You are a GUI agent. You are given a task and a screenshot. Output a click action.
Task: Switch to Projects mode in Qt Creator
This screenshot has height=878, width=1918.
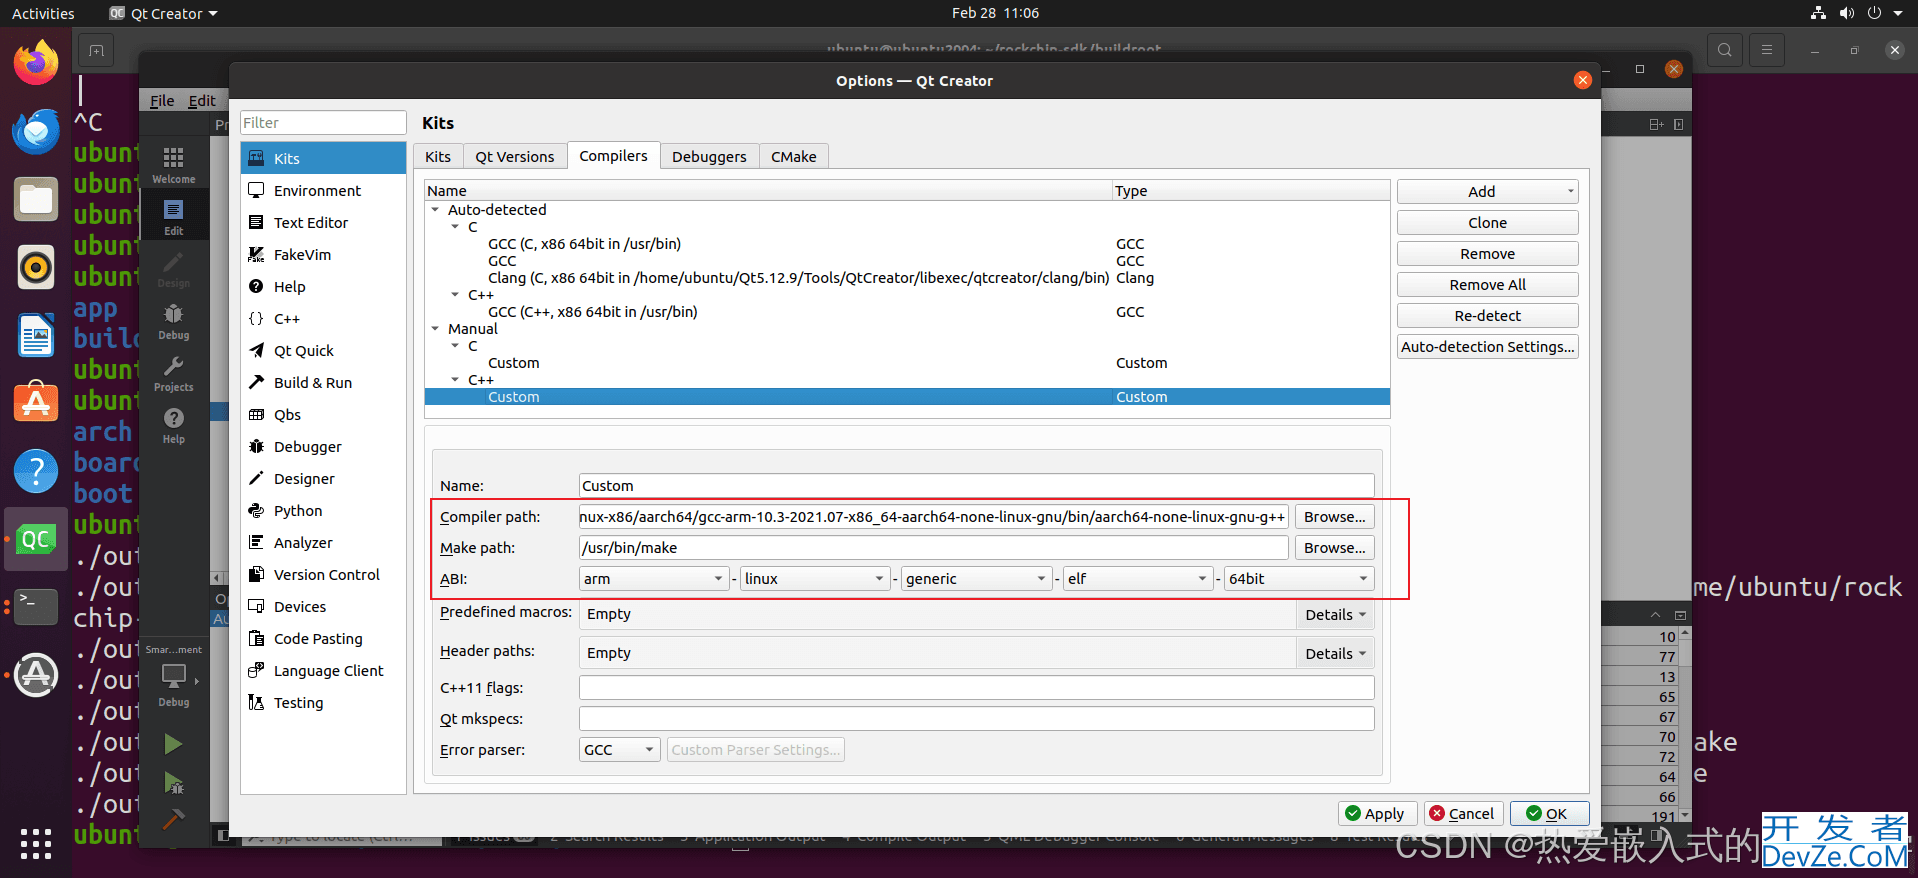(174, 373)
